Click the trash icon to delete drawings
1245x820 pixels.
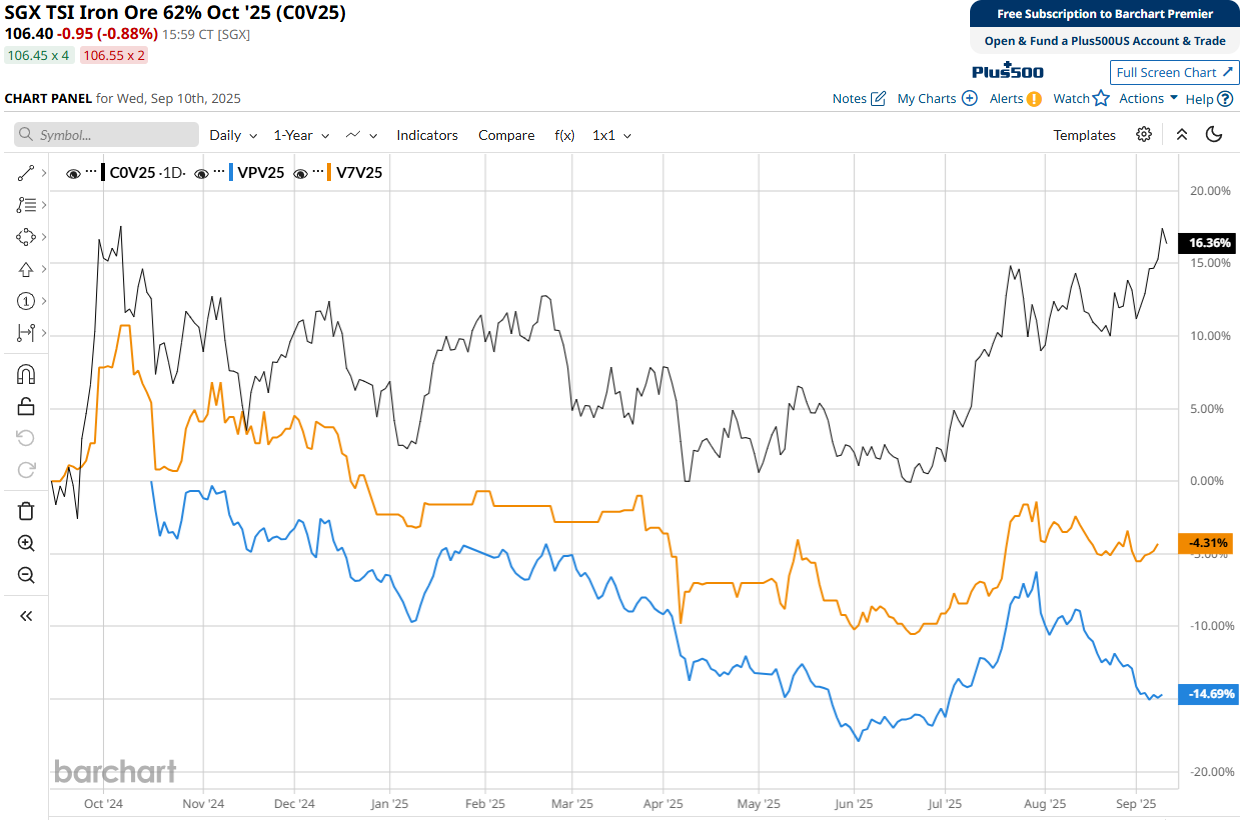pyautogui.click(x=26, y=511)
